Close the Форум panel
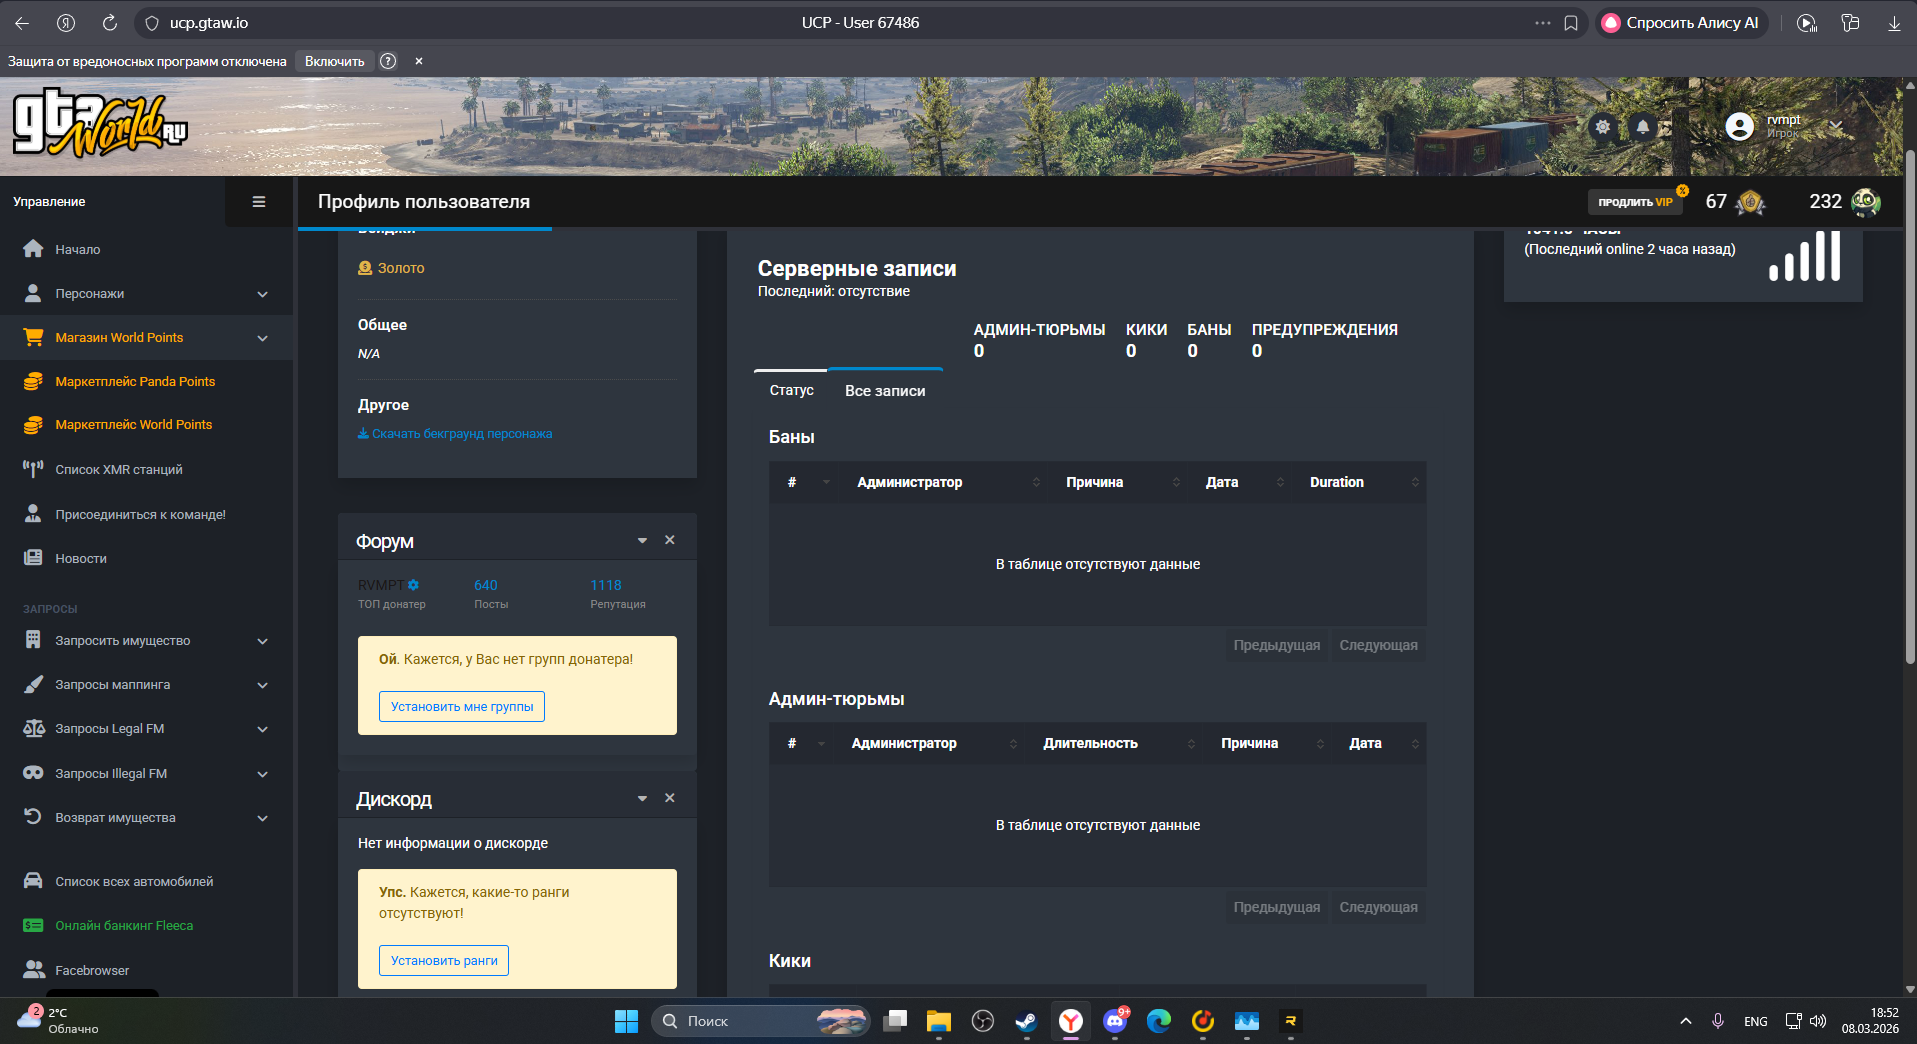This screenshot has width=1917, height=1044. coord(670,540)
